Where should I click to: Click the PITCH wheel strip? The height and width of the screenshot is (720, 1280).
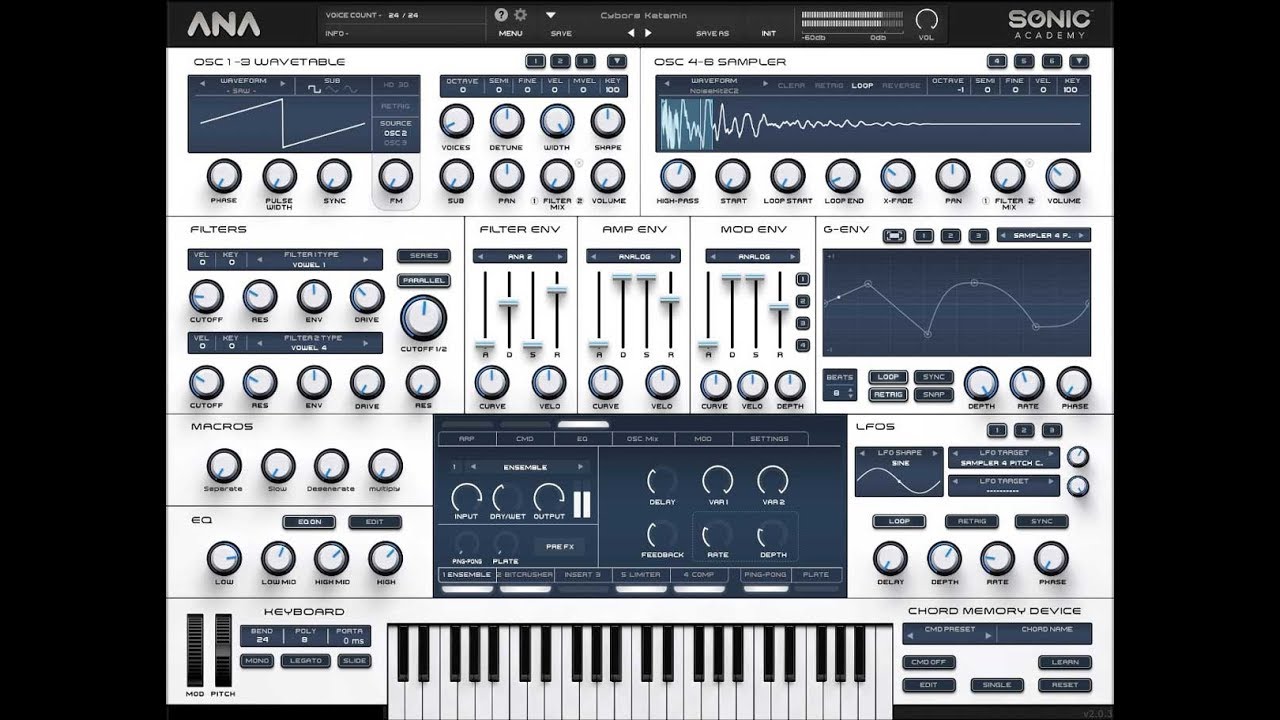[x=223, y=650]
